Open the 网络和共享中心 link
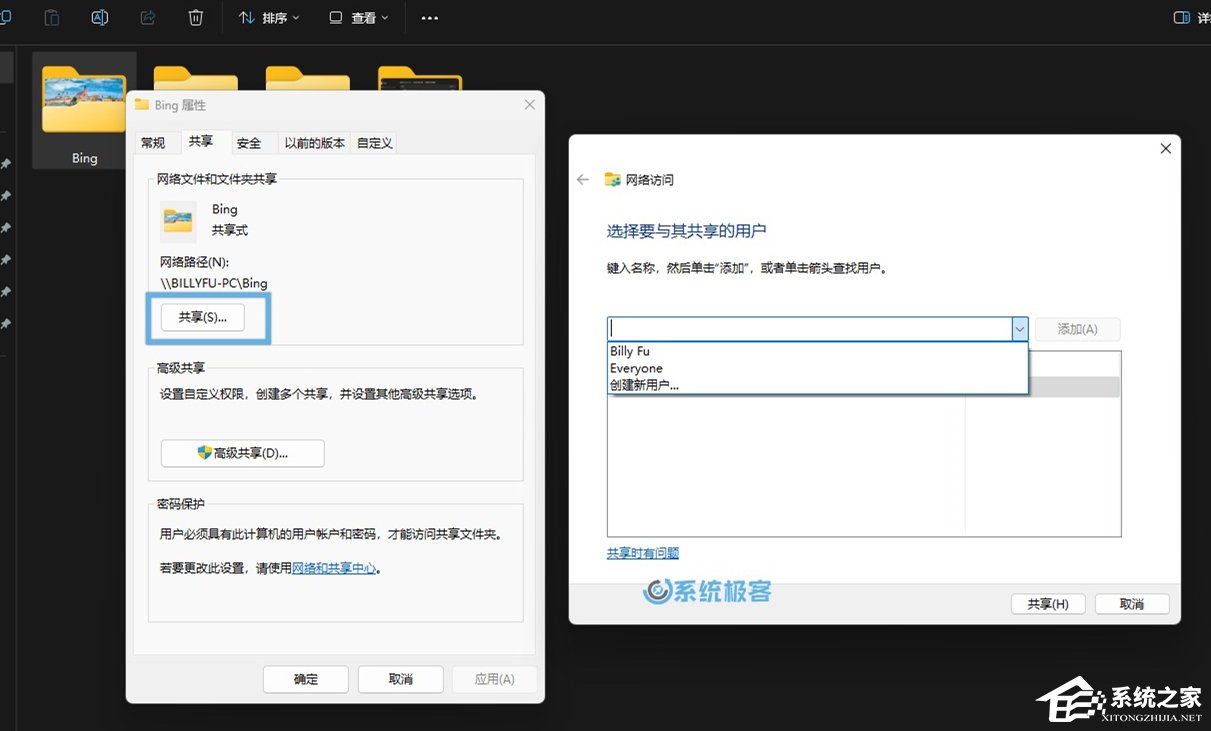 click(335, 568)
